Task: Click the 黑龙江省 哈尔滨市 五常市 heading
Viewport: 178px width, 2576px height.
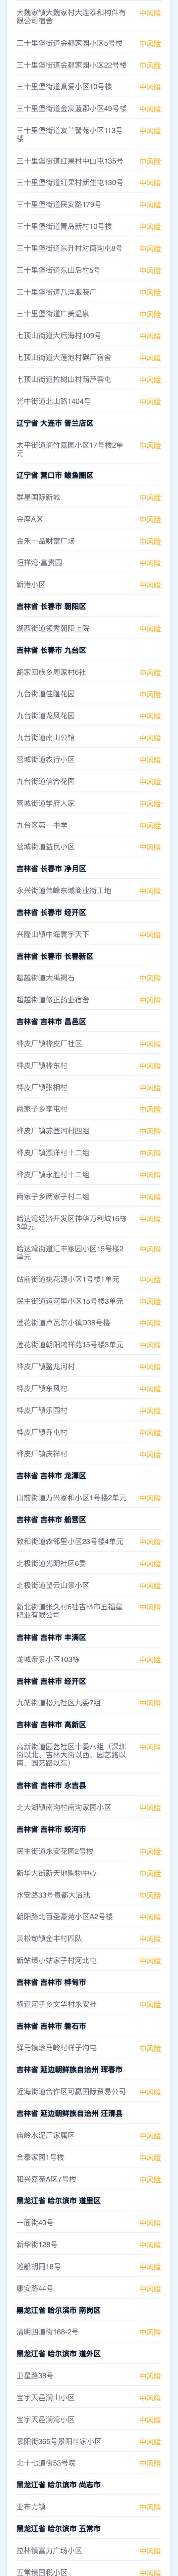Action: tap(58, 2528)
